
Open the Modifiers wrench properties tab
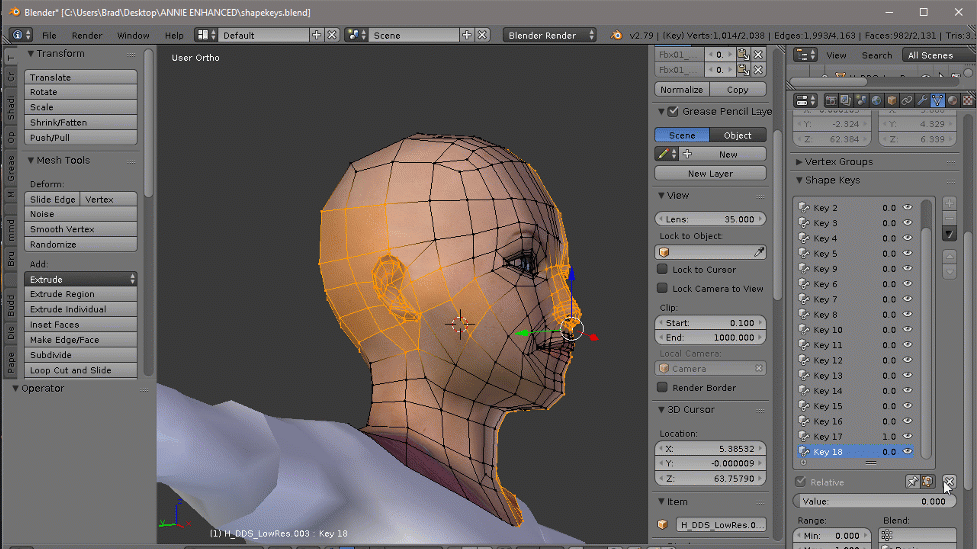[x=922, y=101]
